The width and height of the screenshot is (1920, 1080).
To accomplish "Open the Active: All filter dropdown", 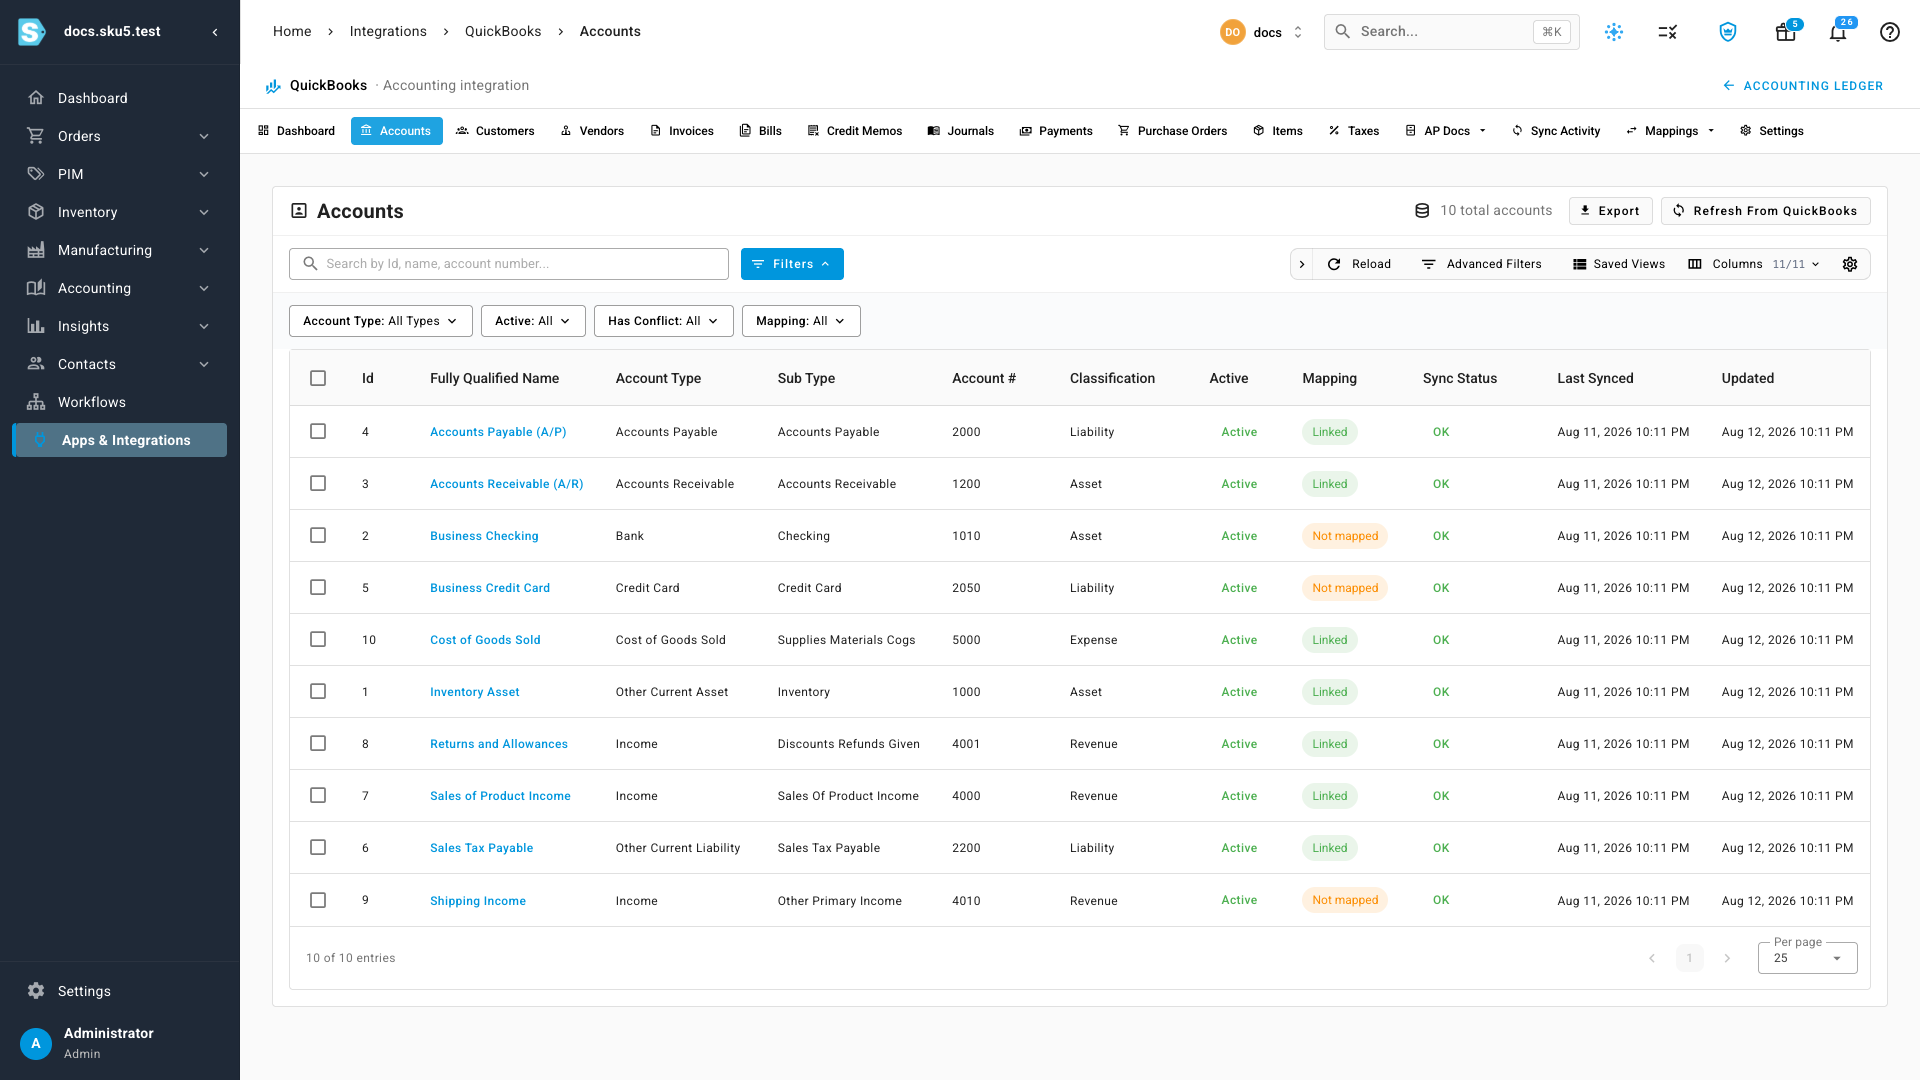I will pyautogui.click(x=533, y=321).
